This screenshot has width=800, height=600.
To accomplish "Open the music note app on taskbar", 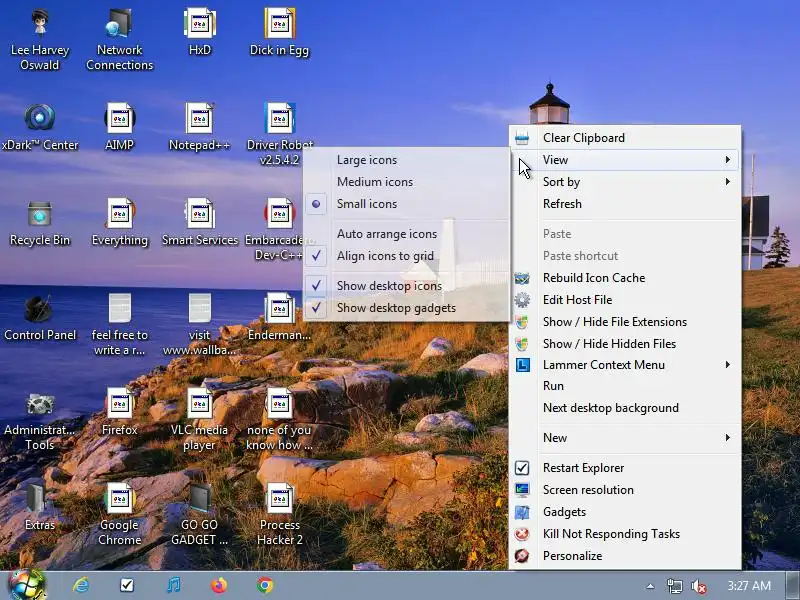I will (x=173, y=585).
